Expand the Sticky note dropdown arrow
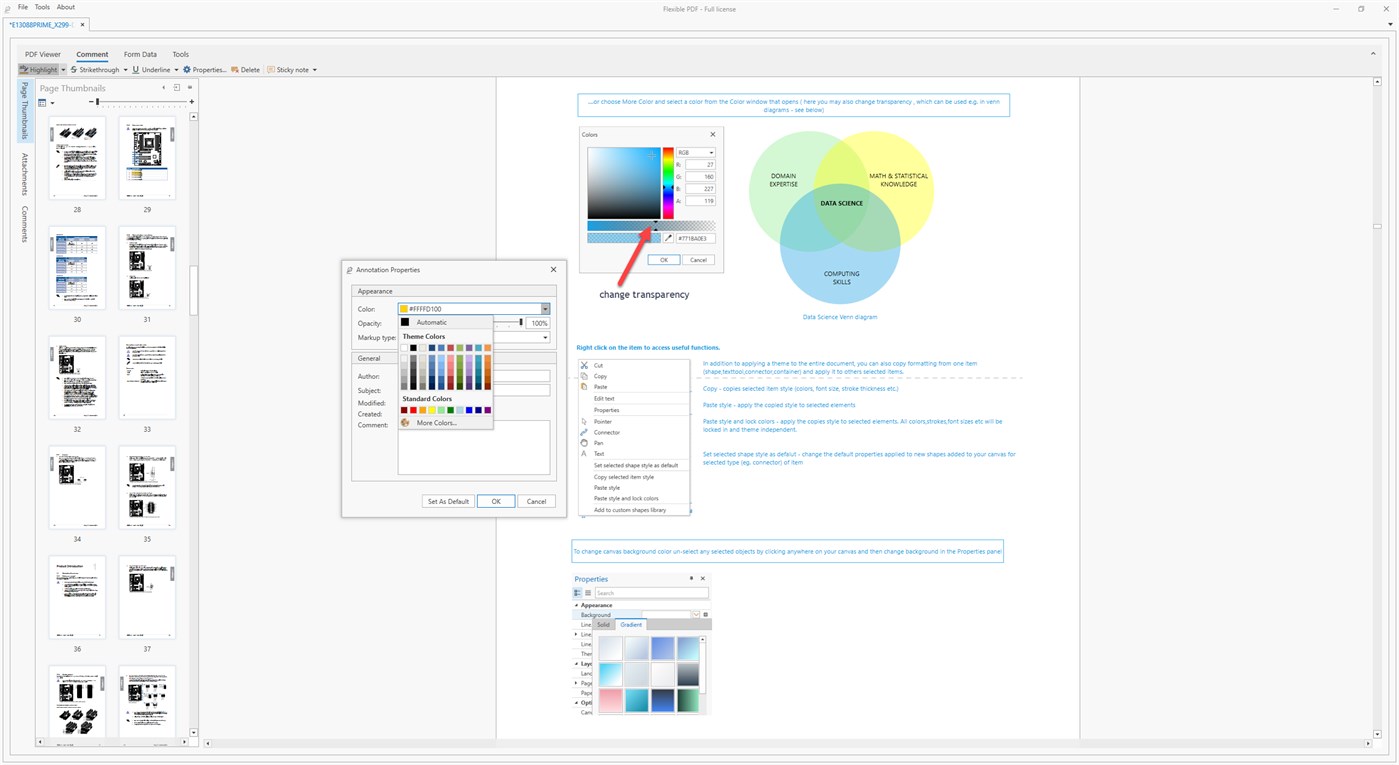 pyautogui.click(x=314, y=70)
